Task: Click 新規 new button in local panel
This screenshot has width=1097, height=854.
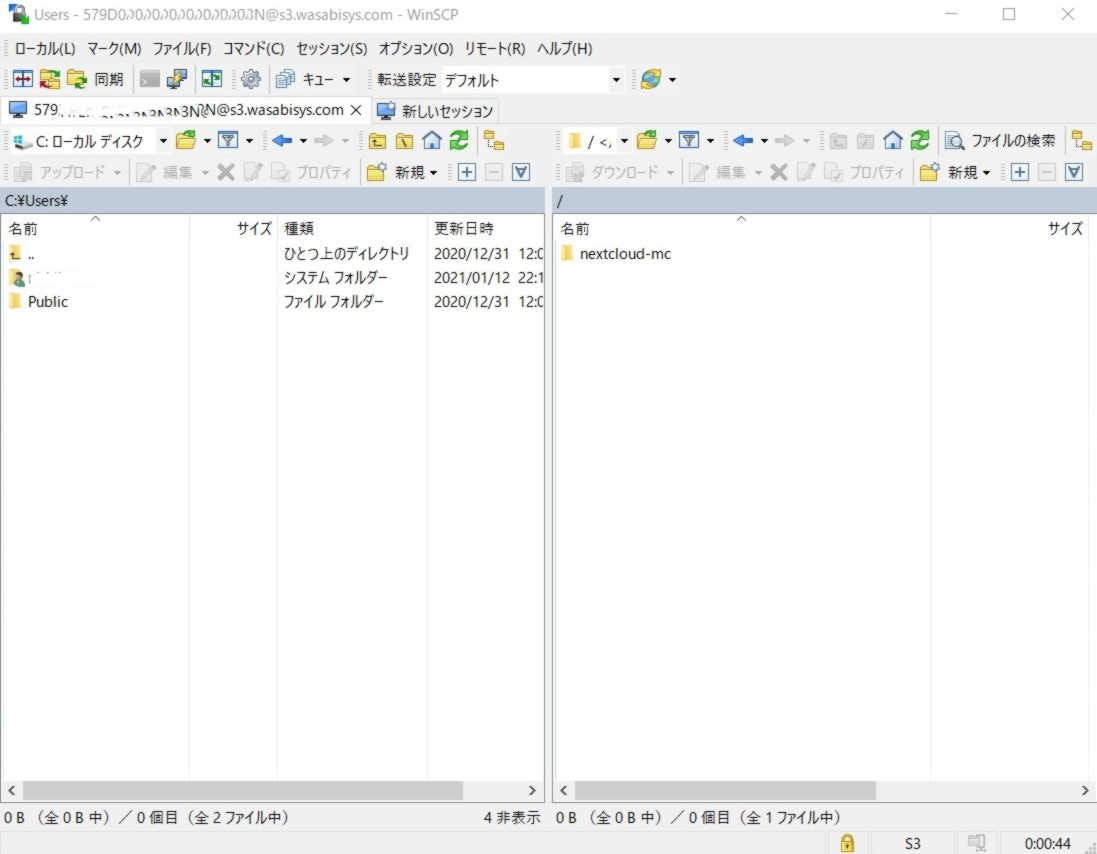Action: 403,172
